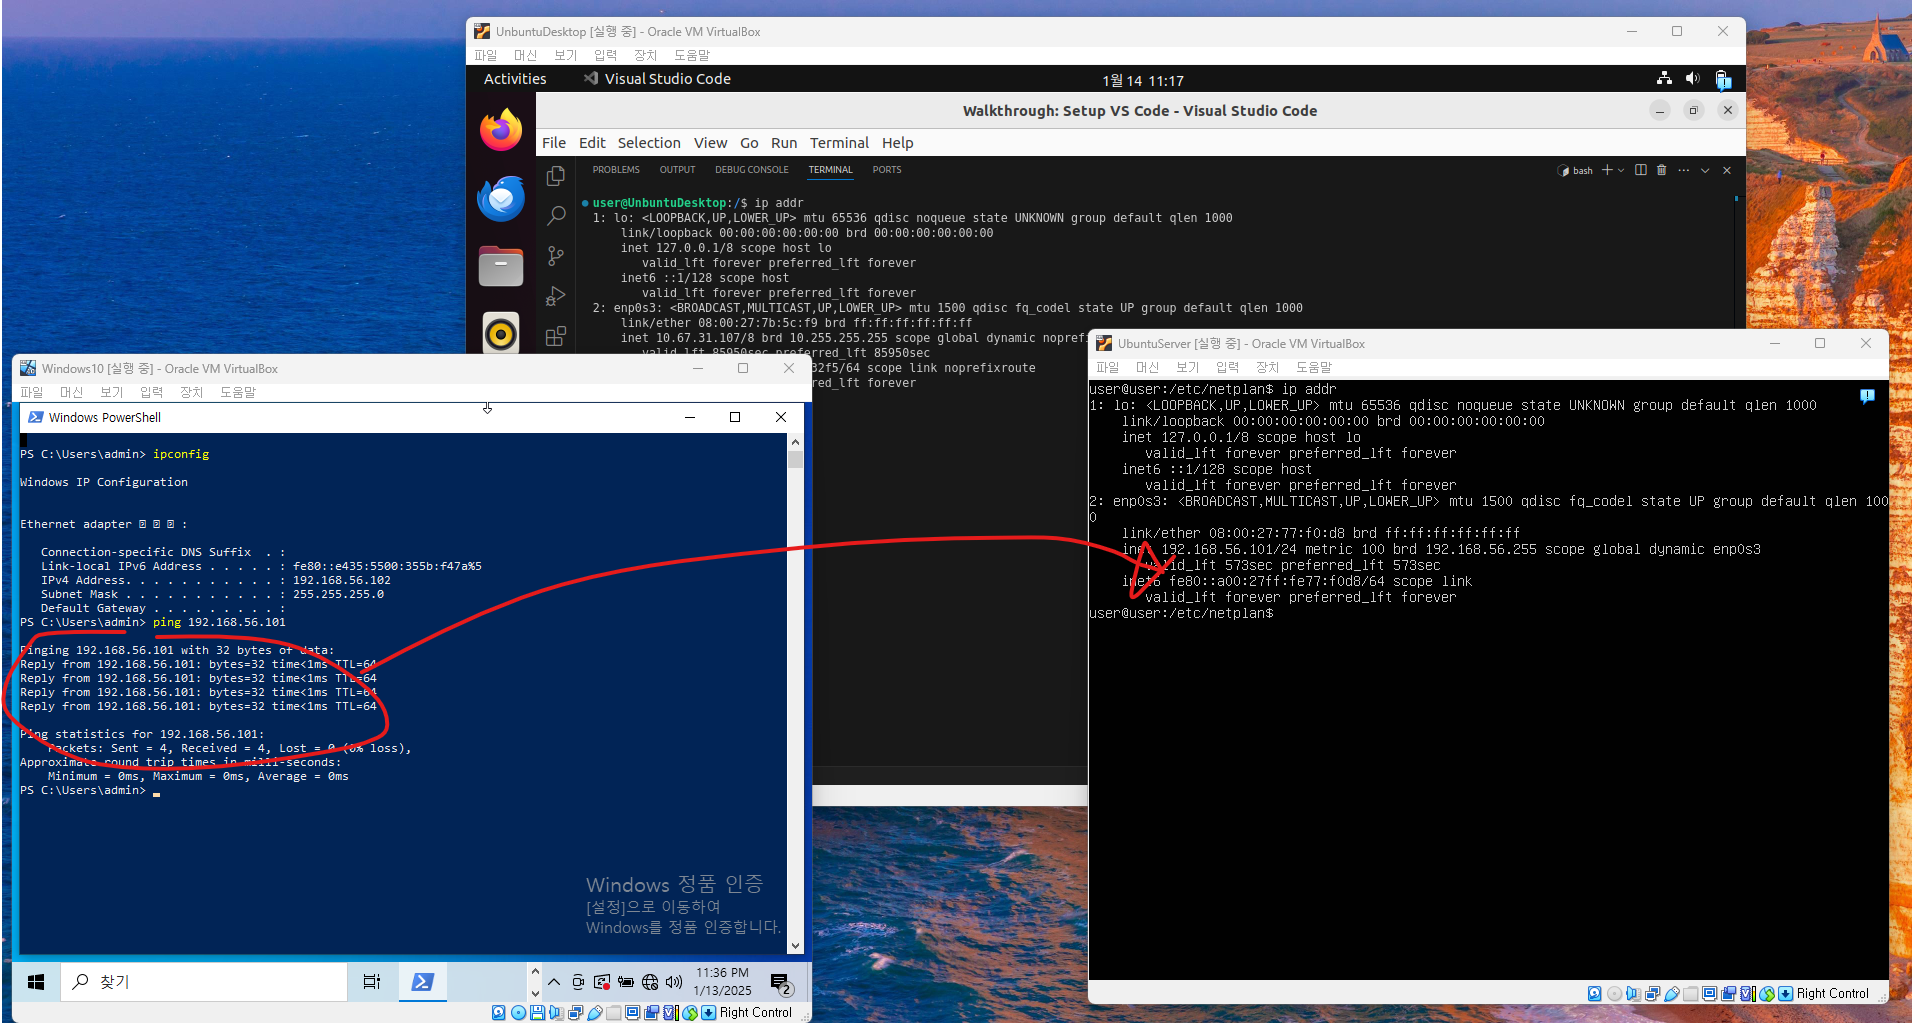Click the Windows taskbar search box
1912x1023 pixels.
pyautogui.click(x=205, y=982)
